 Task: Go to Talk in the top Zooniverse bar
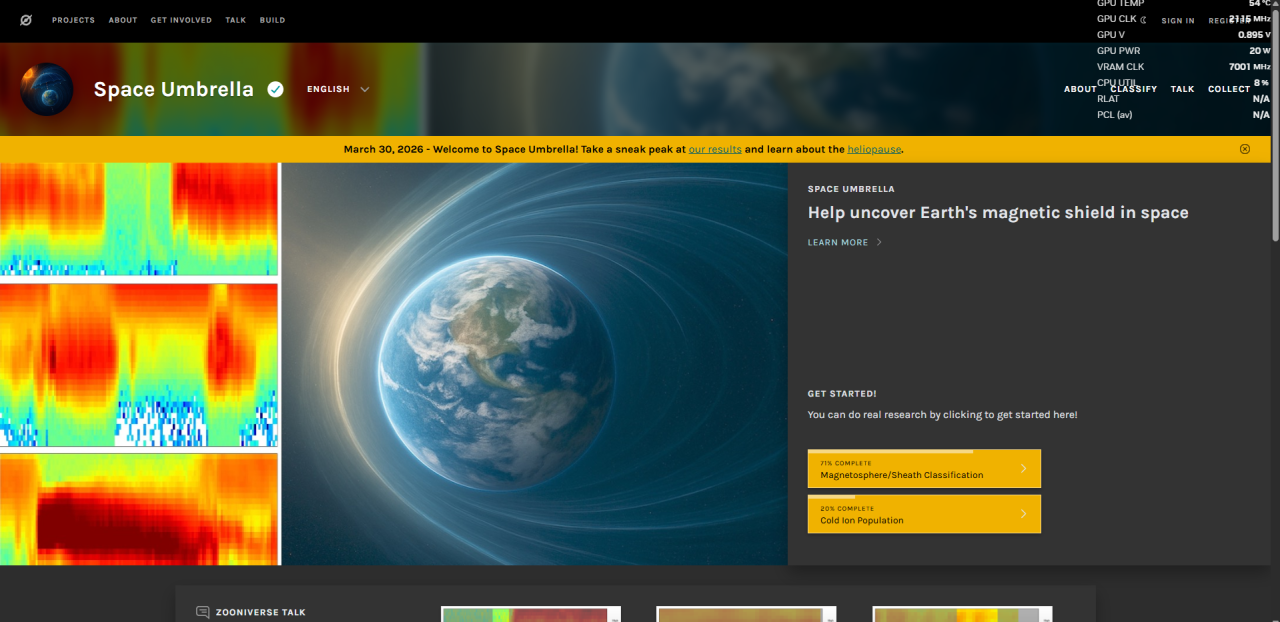click(235, 20)
